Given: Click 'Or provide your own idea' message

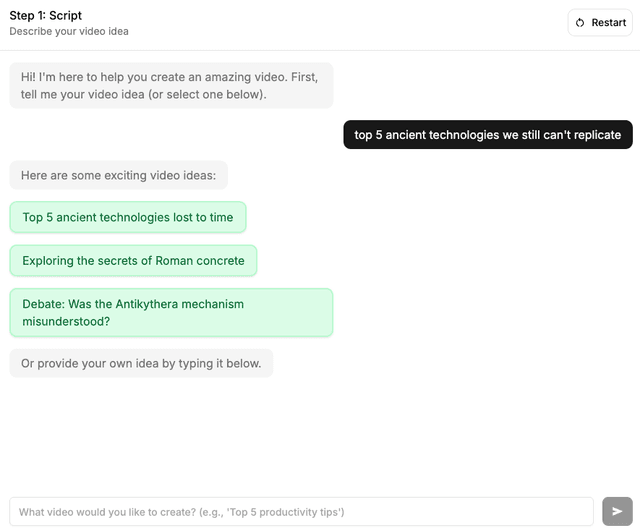Looking at the screenshot, I should (141, 363).
